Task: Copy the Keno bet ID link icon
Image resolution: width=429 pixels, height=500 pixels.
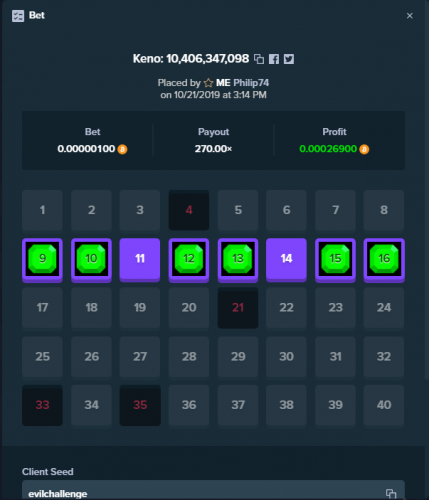Action: click(x=259, y=59)
